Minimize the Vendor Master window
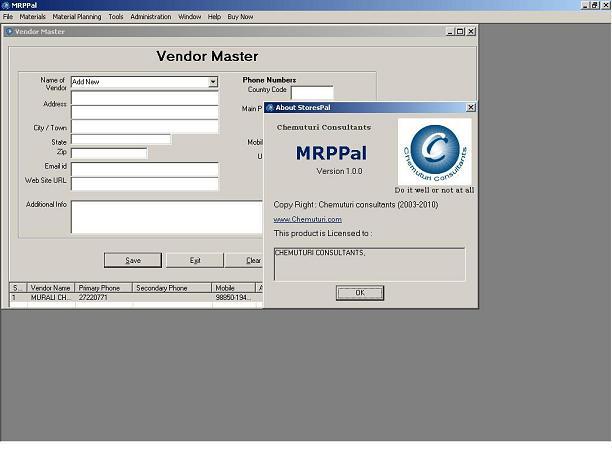Image resolution: width=612 pixels, height=459 pixels. (x=450, y=32)
